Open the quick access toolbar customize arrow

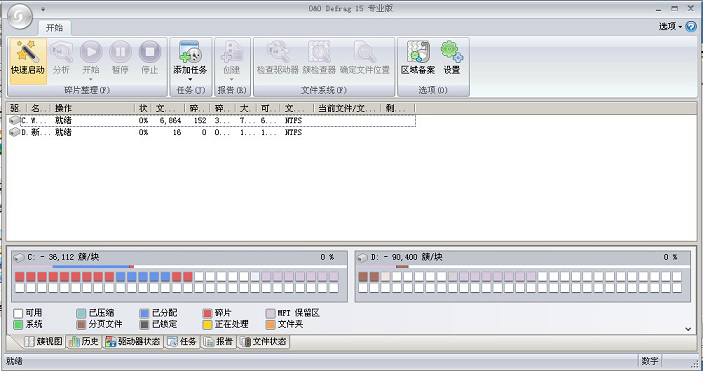43,9
